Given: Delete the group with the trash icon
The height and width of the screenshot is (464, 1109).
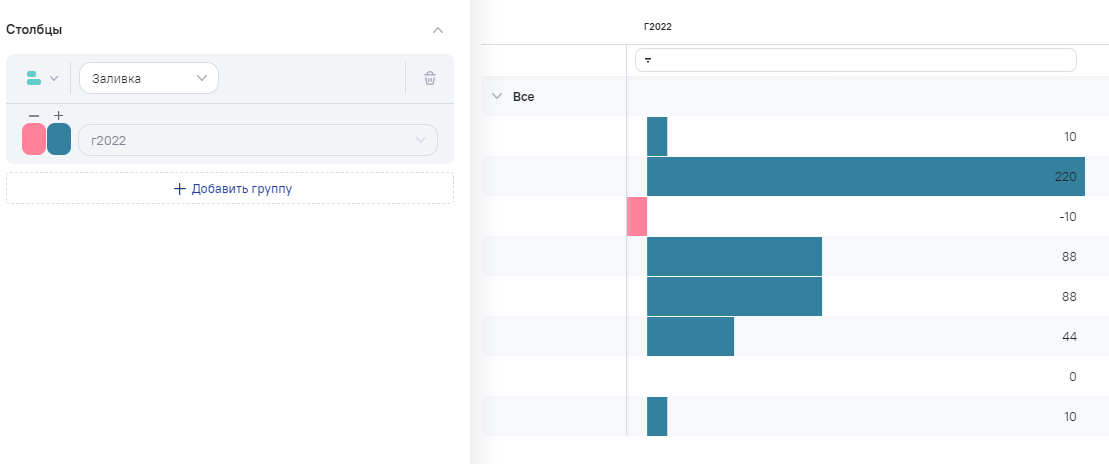Looking at the screenshot, I should (430, 78).
